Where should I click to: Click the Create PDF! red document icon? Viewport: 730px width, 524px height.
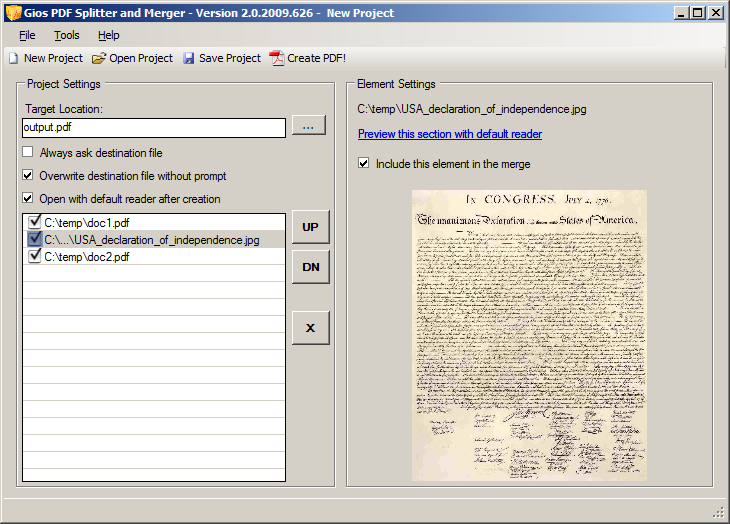point(277,58)
